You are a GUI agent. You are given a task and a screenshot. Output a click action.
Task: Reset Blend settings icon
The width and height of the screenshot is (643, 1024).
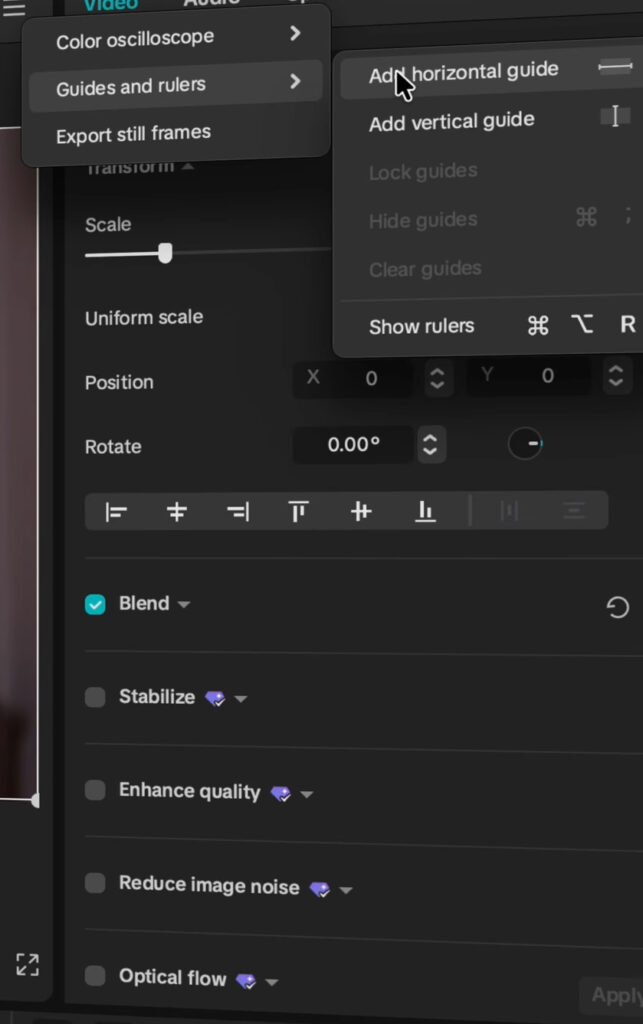617,607
